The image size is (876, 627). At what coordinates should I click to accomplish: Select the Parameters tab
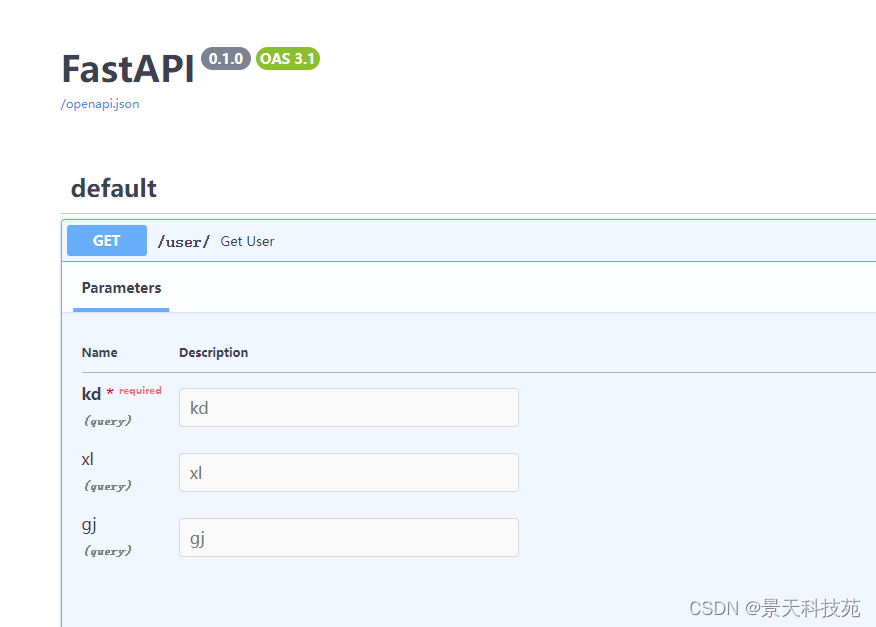point(121,288)
